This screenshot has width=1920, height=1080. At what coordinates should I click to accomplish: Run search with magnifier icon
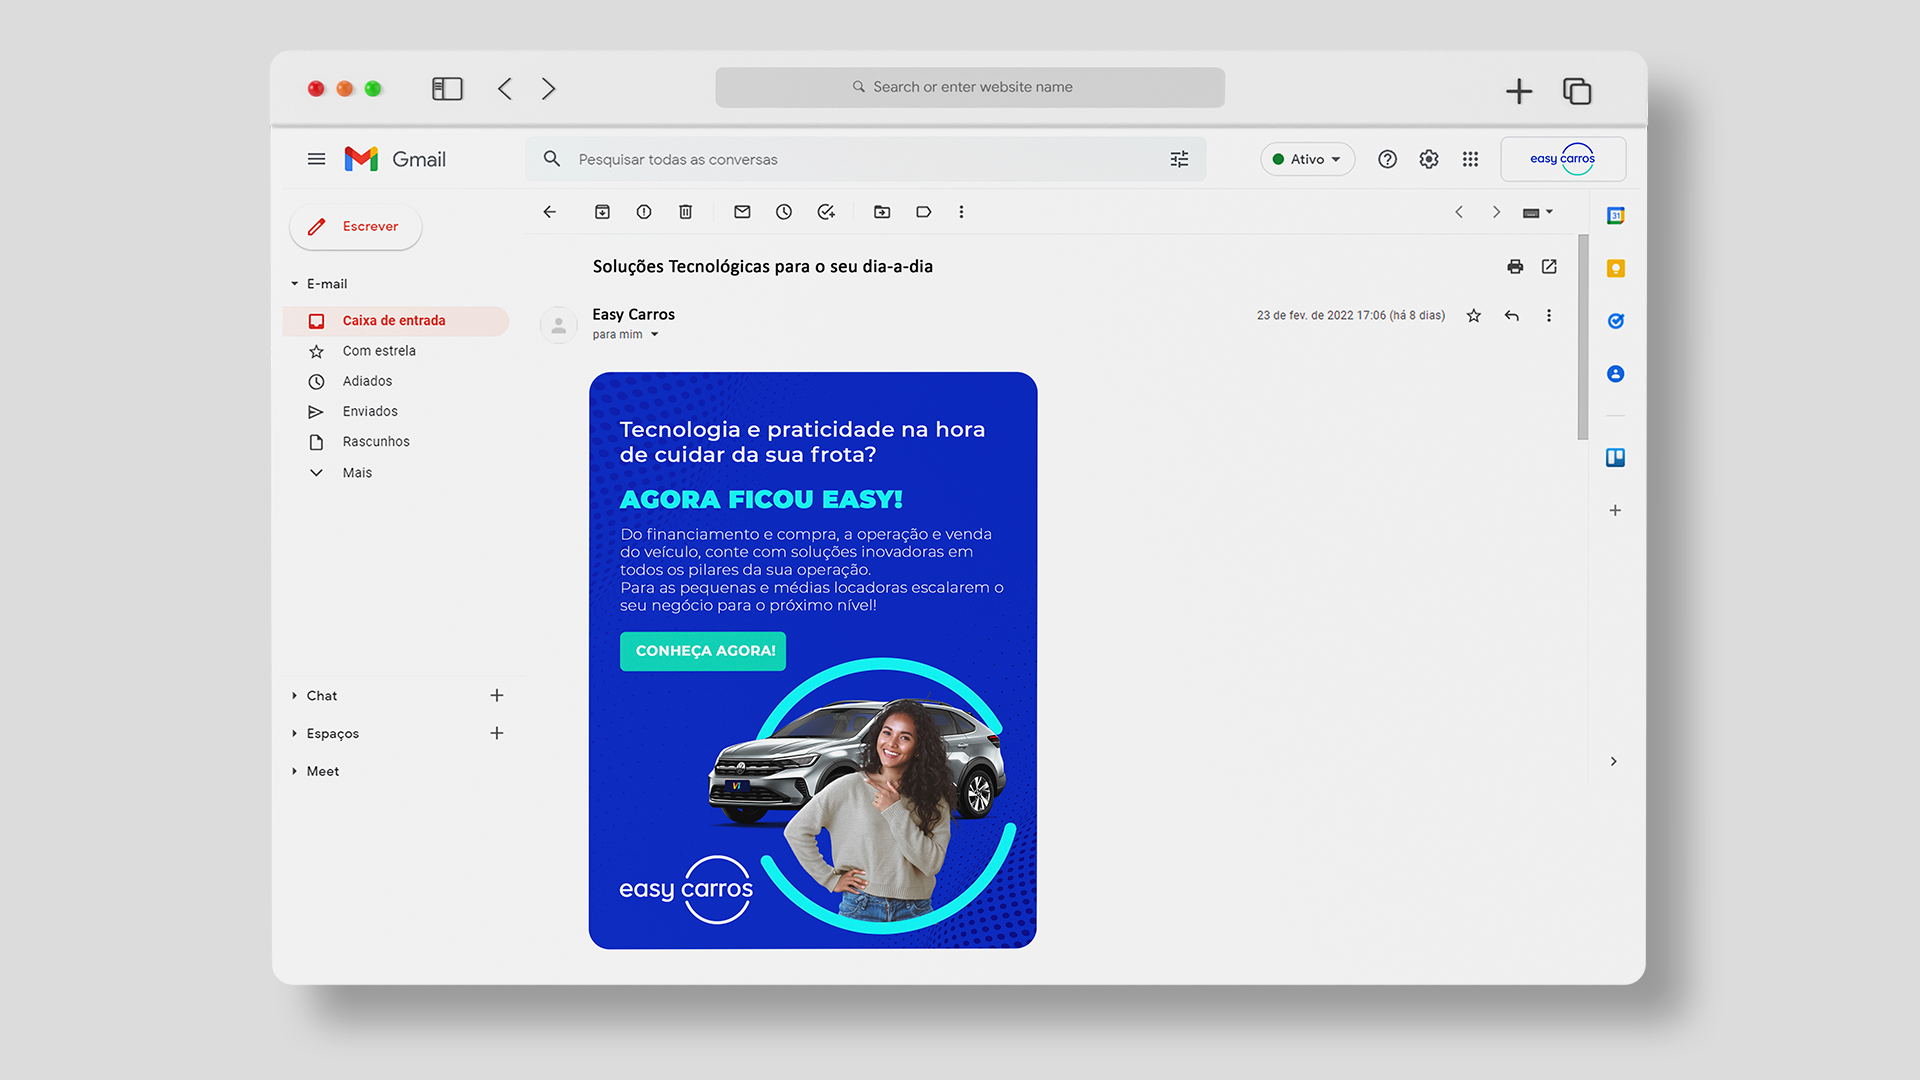pos(552,159)
